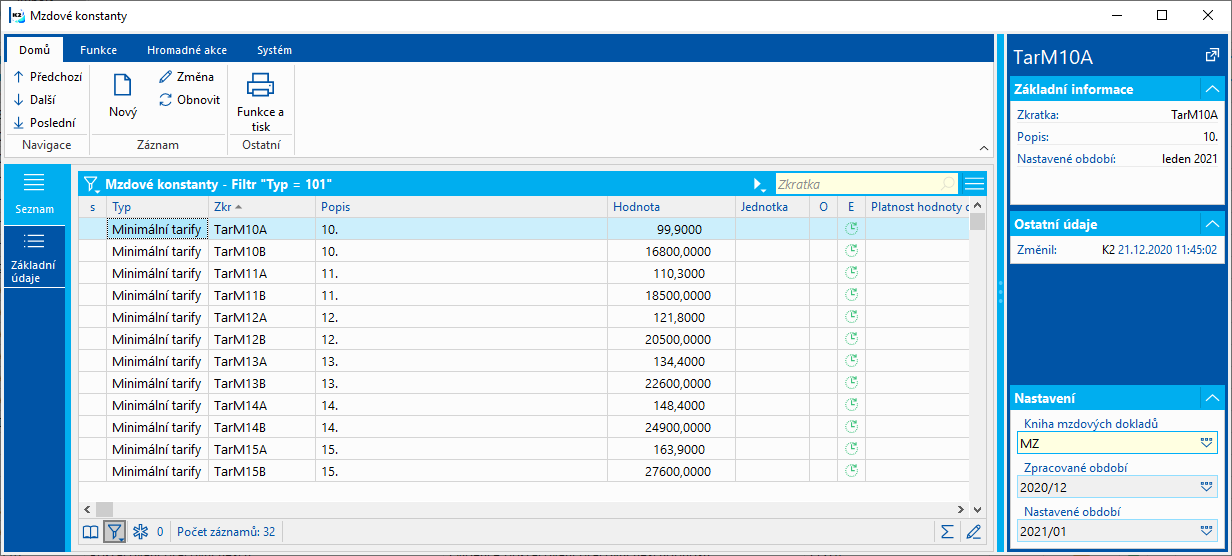Toggle the filter button in grid footer

coord(115,531)
